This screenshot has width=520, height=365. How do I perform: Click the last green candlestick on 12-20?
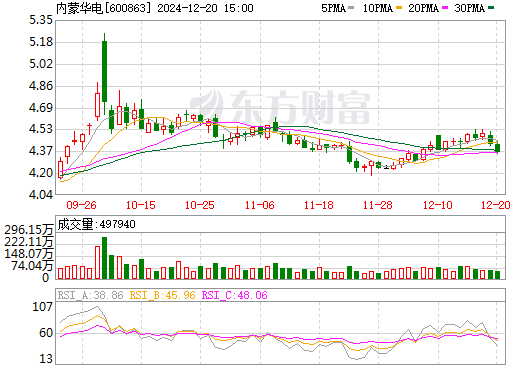pyautogui.click(x=498, y=148)
